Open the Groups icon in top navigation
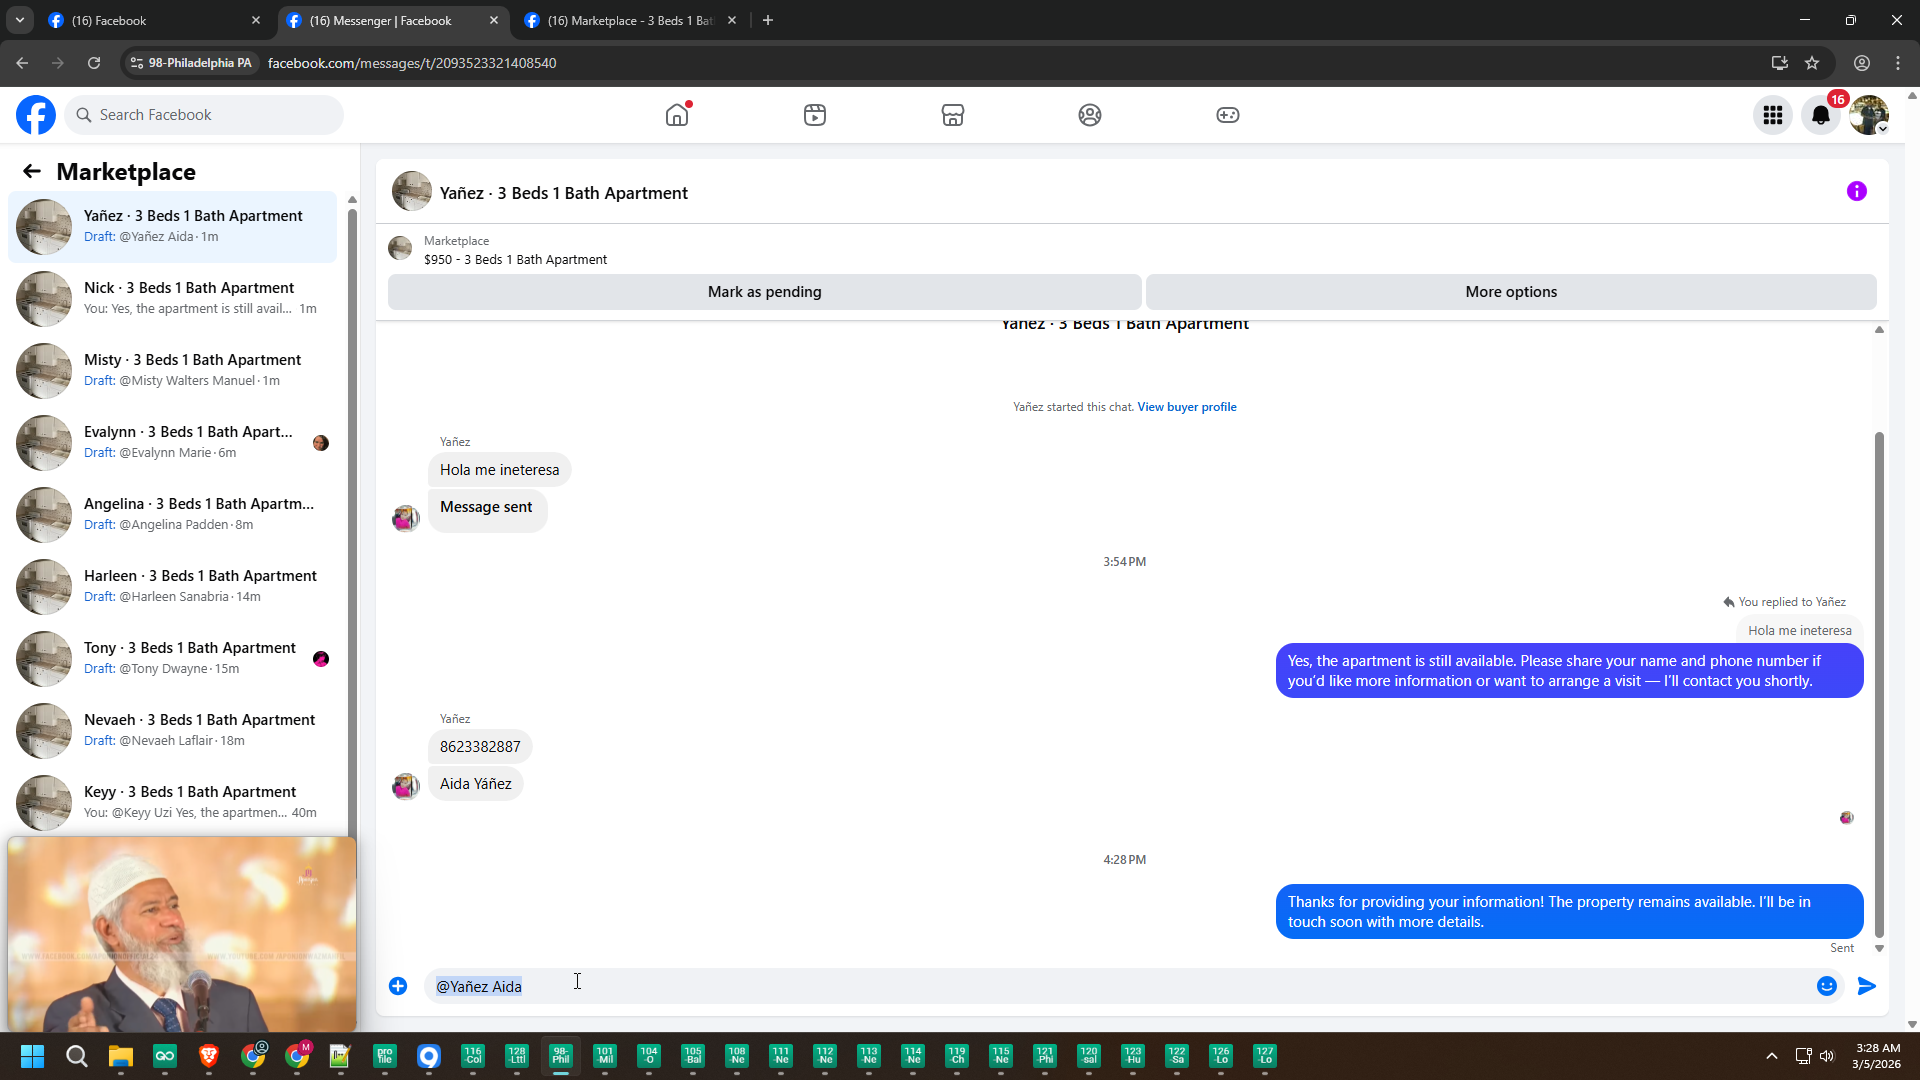This screenshot has height=1080, width=1920. click(1090, 115)
